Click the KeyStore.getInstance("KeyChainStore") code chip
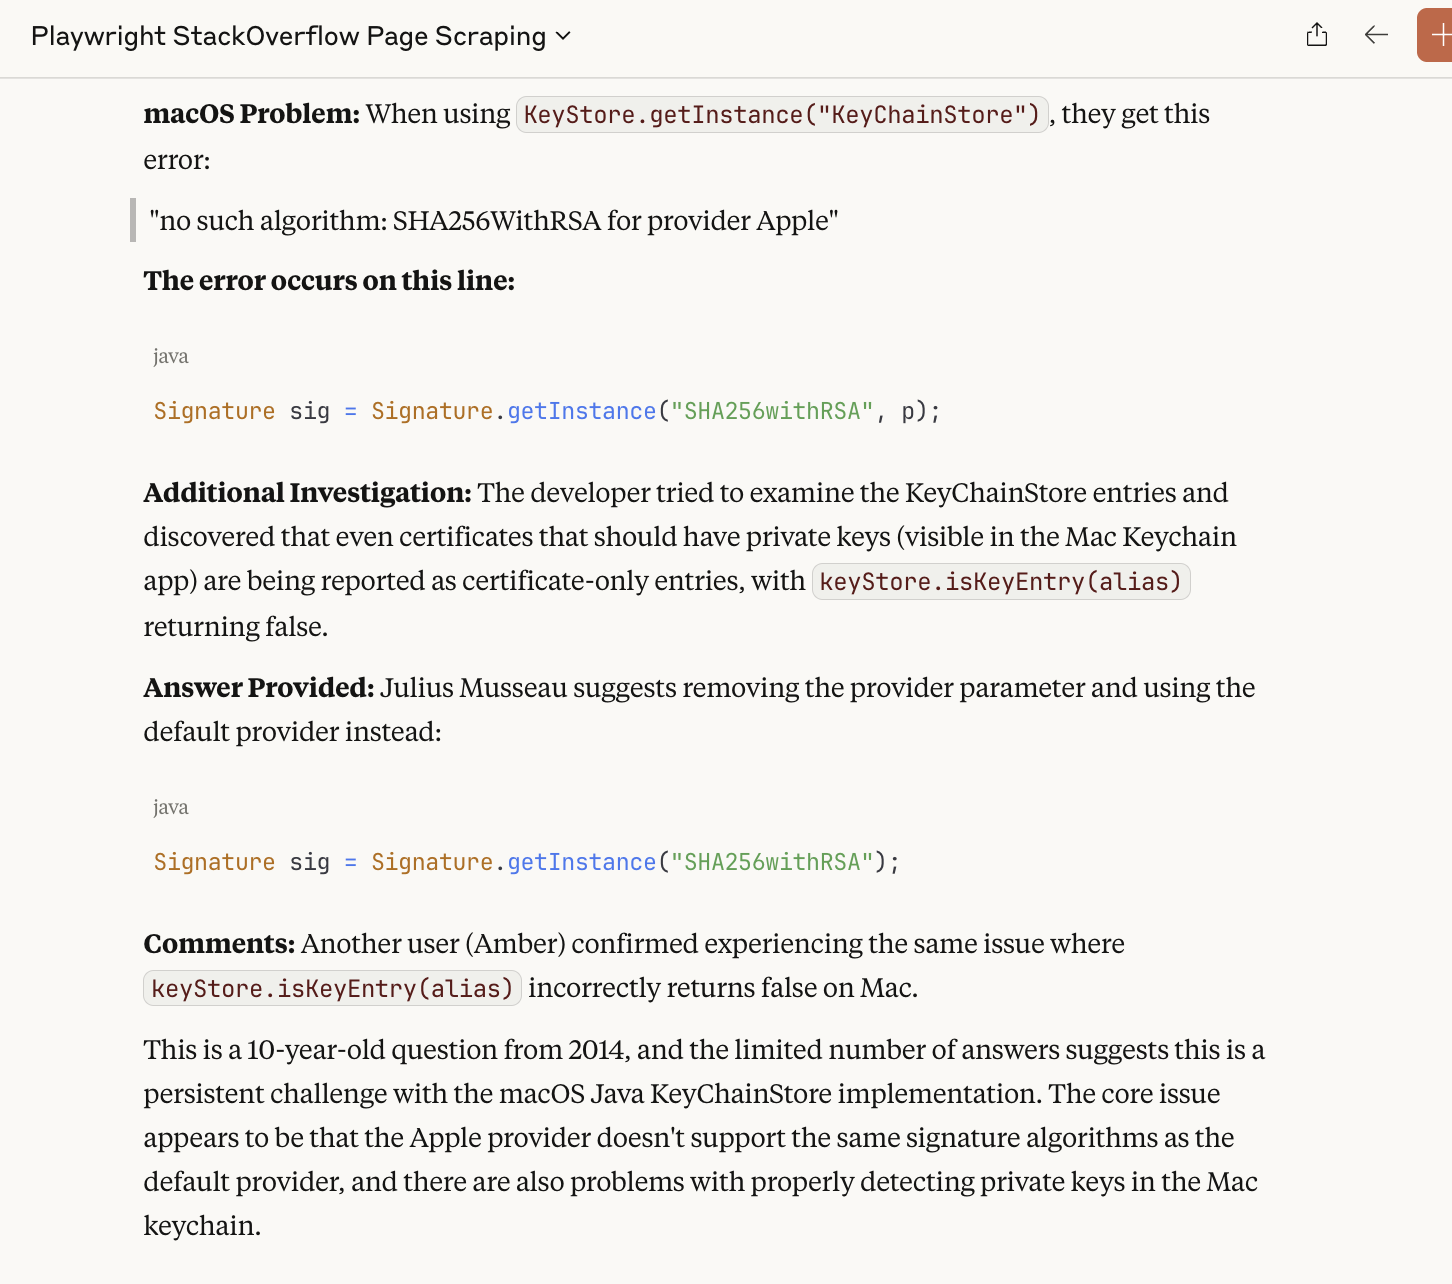The width and height of the screenshot is (1452, 1284). (x=782, y=114)
